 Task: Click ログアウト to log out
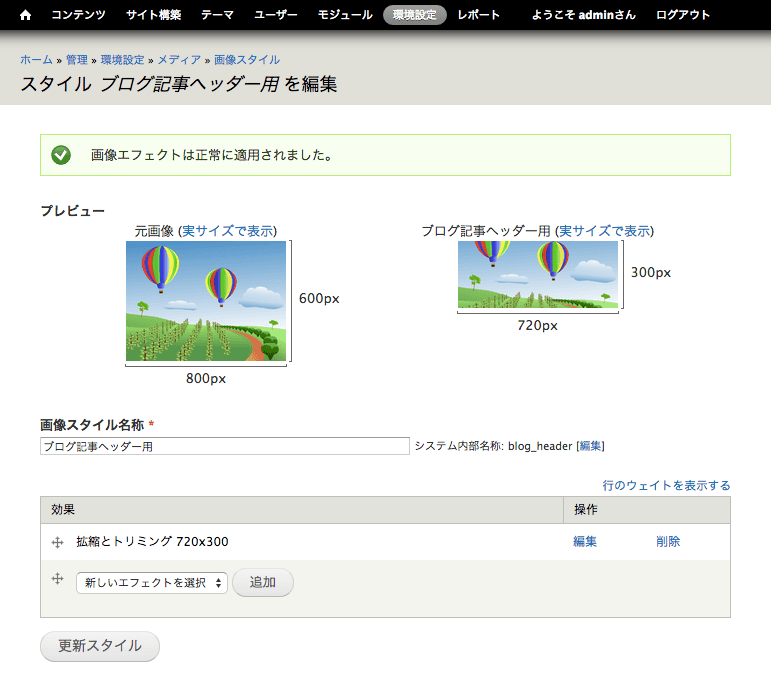pyautogui.click(x=683, y=15)
